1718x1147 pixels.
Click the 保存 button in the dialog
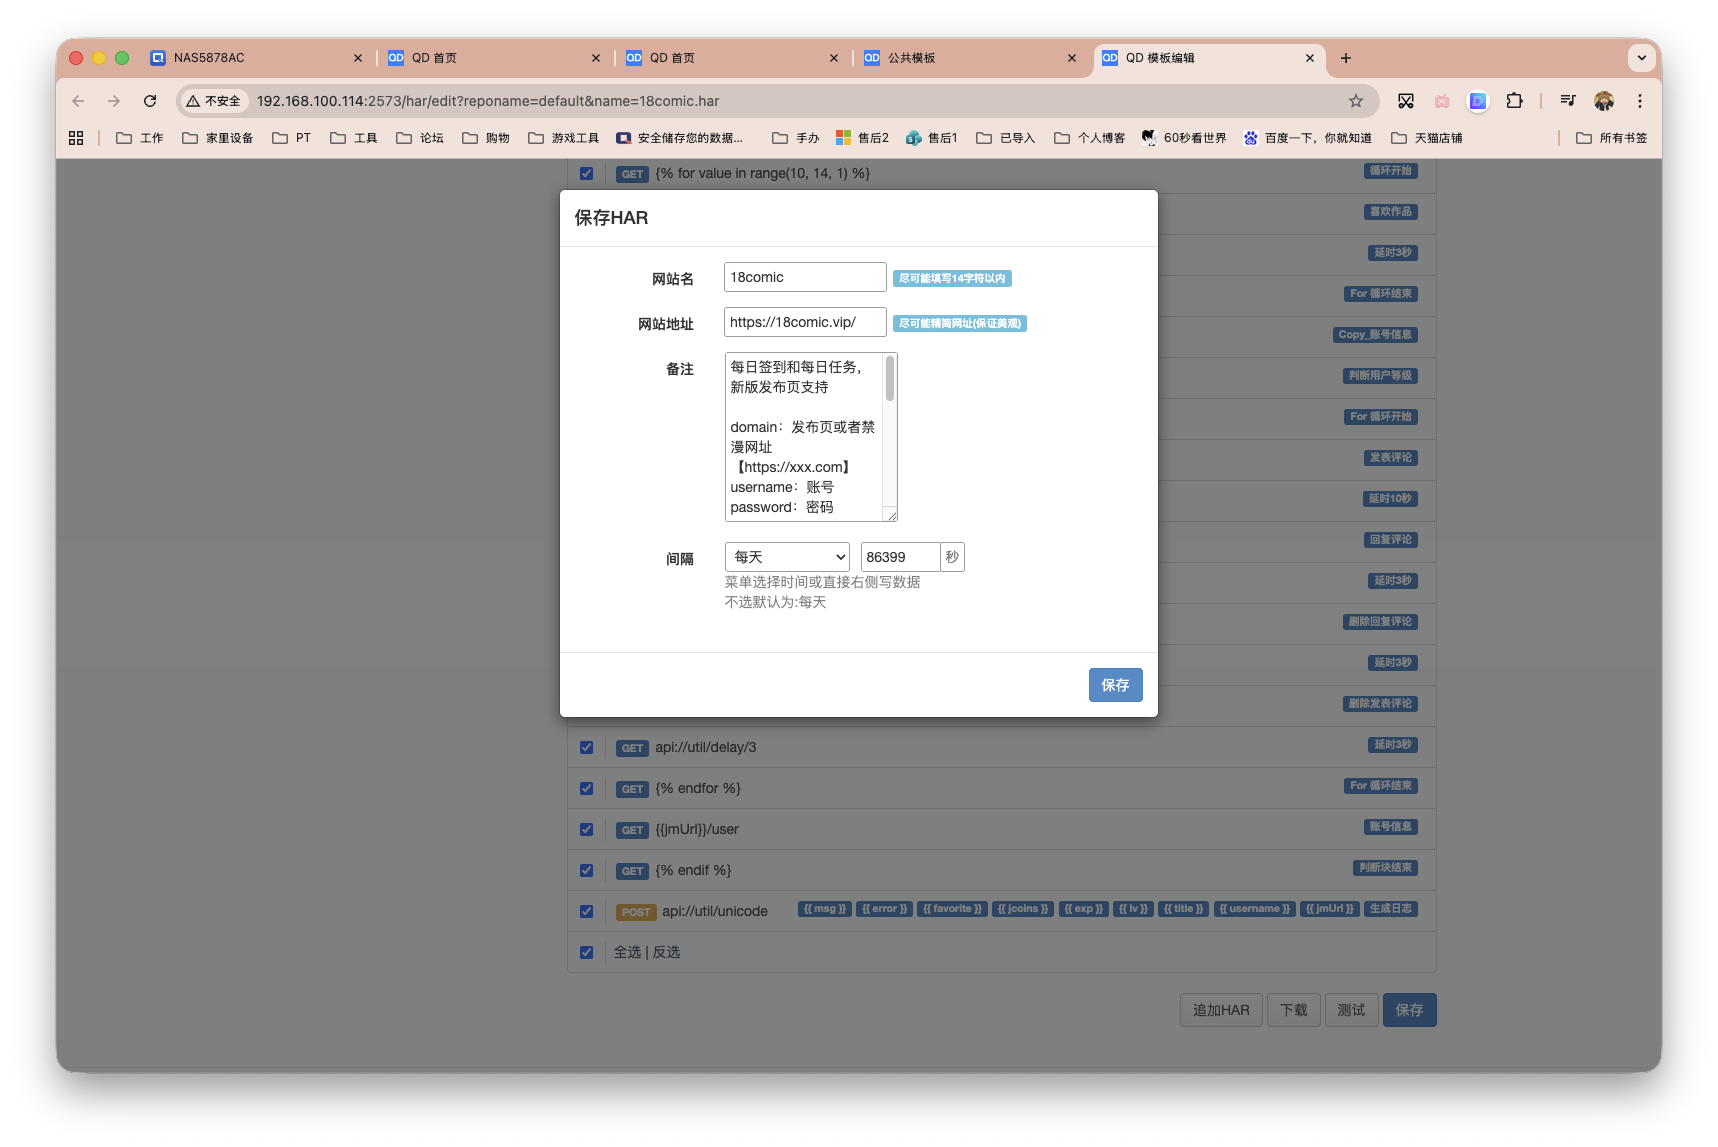pos(1115,685)
